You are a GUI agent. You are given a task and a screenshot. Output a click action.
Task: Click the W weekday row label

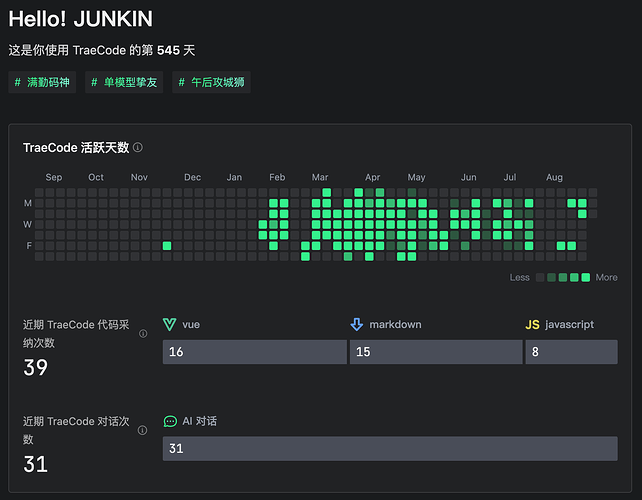(27, 224)
